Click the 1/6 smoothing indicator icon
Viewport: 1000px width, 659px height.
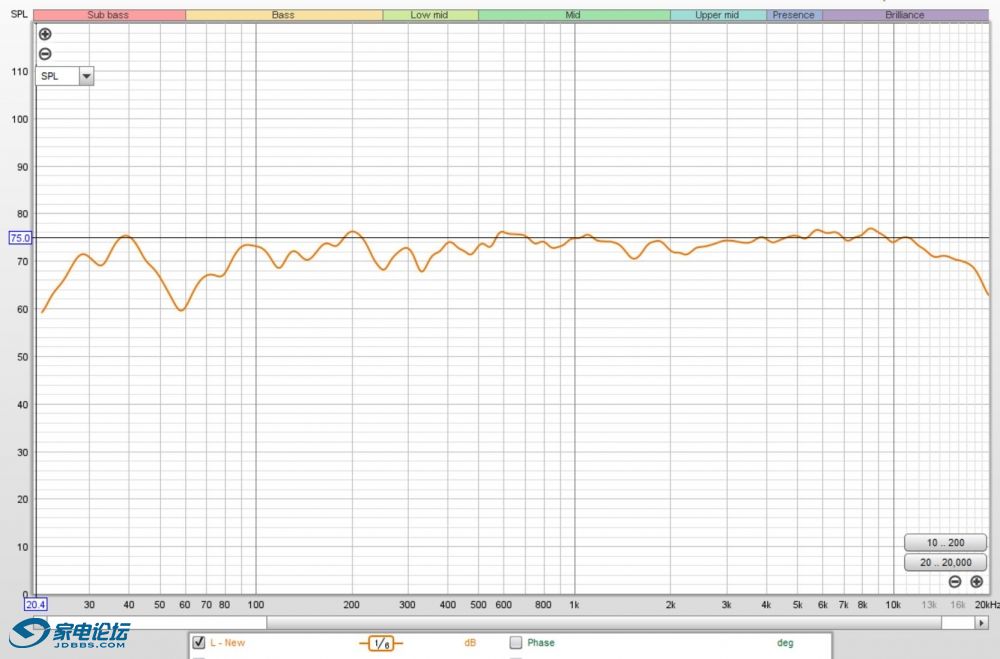381,643
